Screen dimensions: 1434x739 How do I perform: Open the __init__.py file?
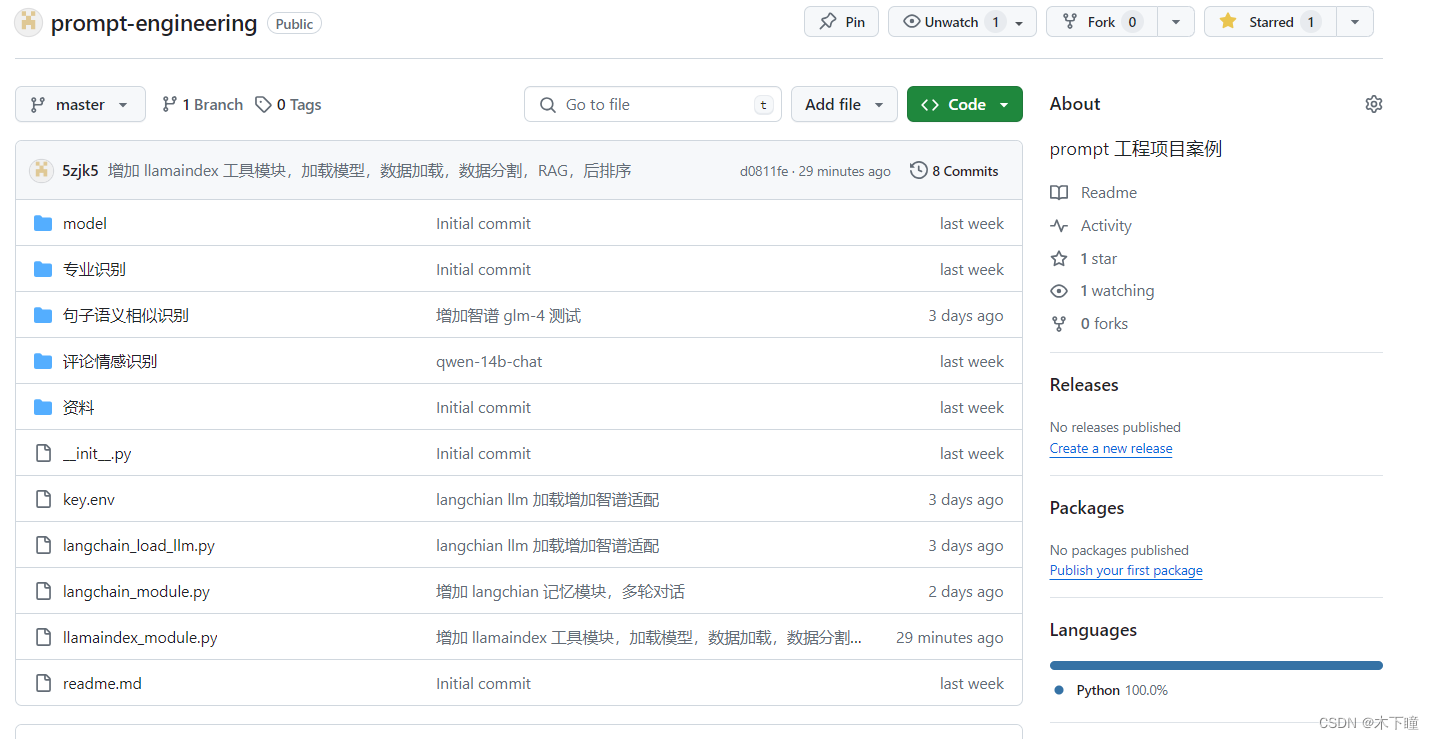(97, 453)
